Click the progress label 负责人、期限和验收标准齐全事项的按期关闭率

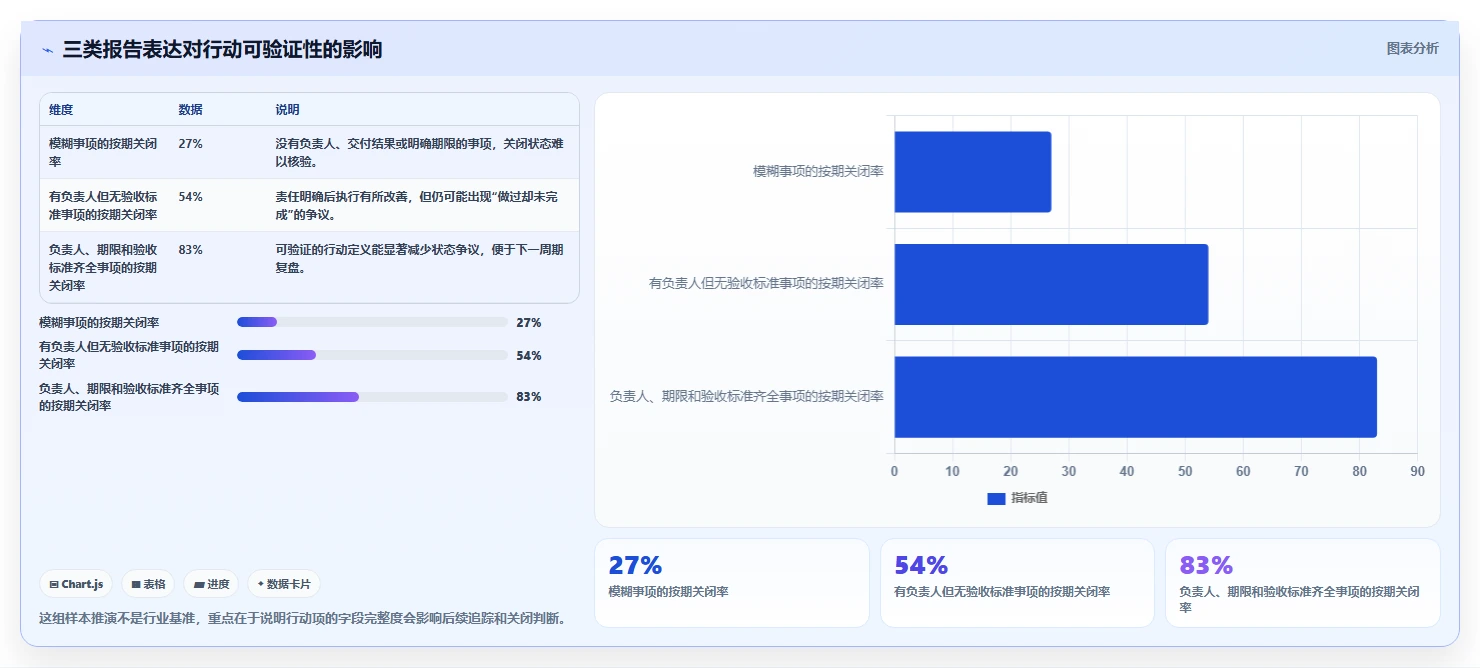(x=129, y=397)
